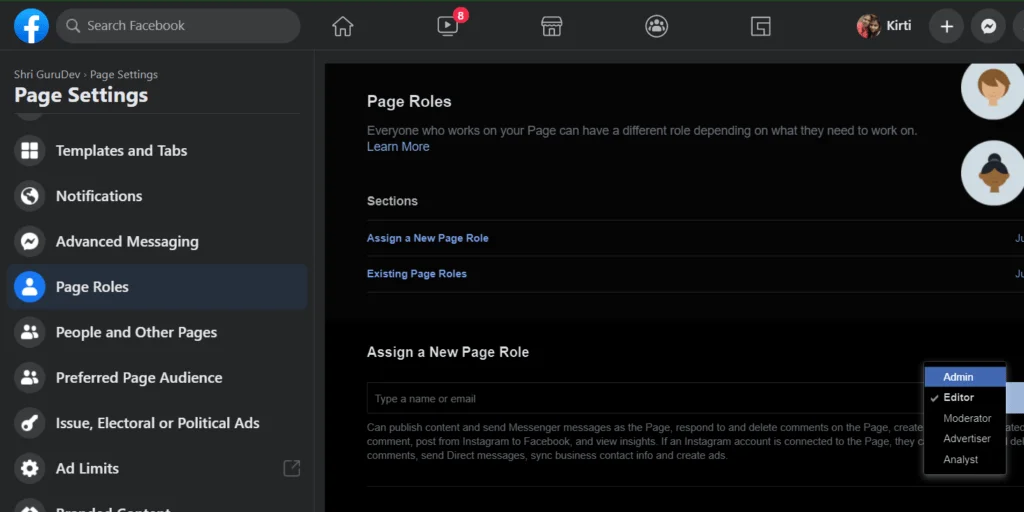Viewport: 1024px width, 512px height.
Task: Open the Messenger icon
Action: [988, 26]
